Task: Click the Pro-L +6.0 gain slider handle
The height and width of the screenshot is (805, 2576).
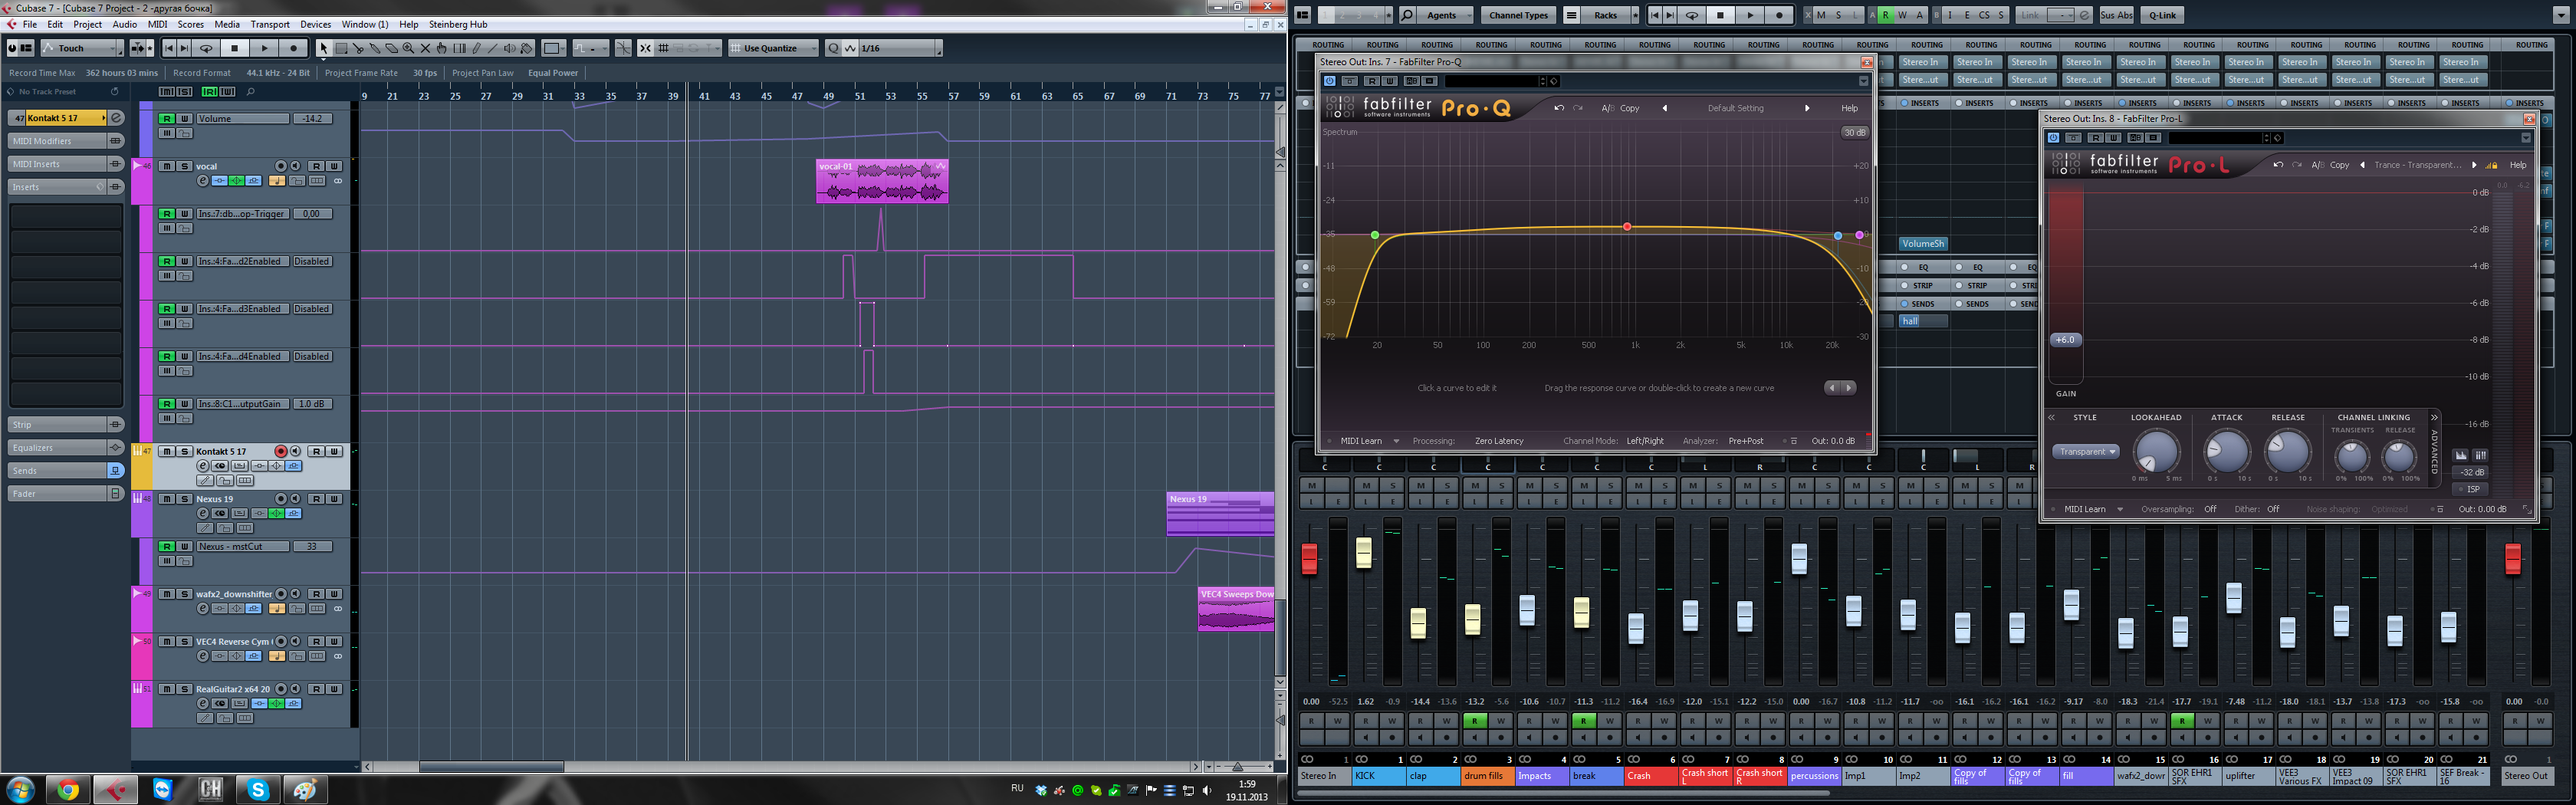Action: click(x=2065, y=340)
